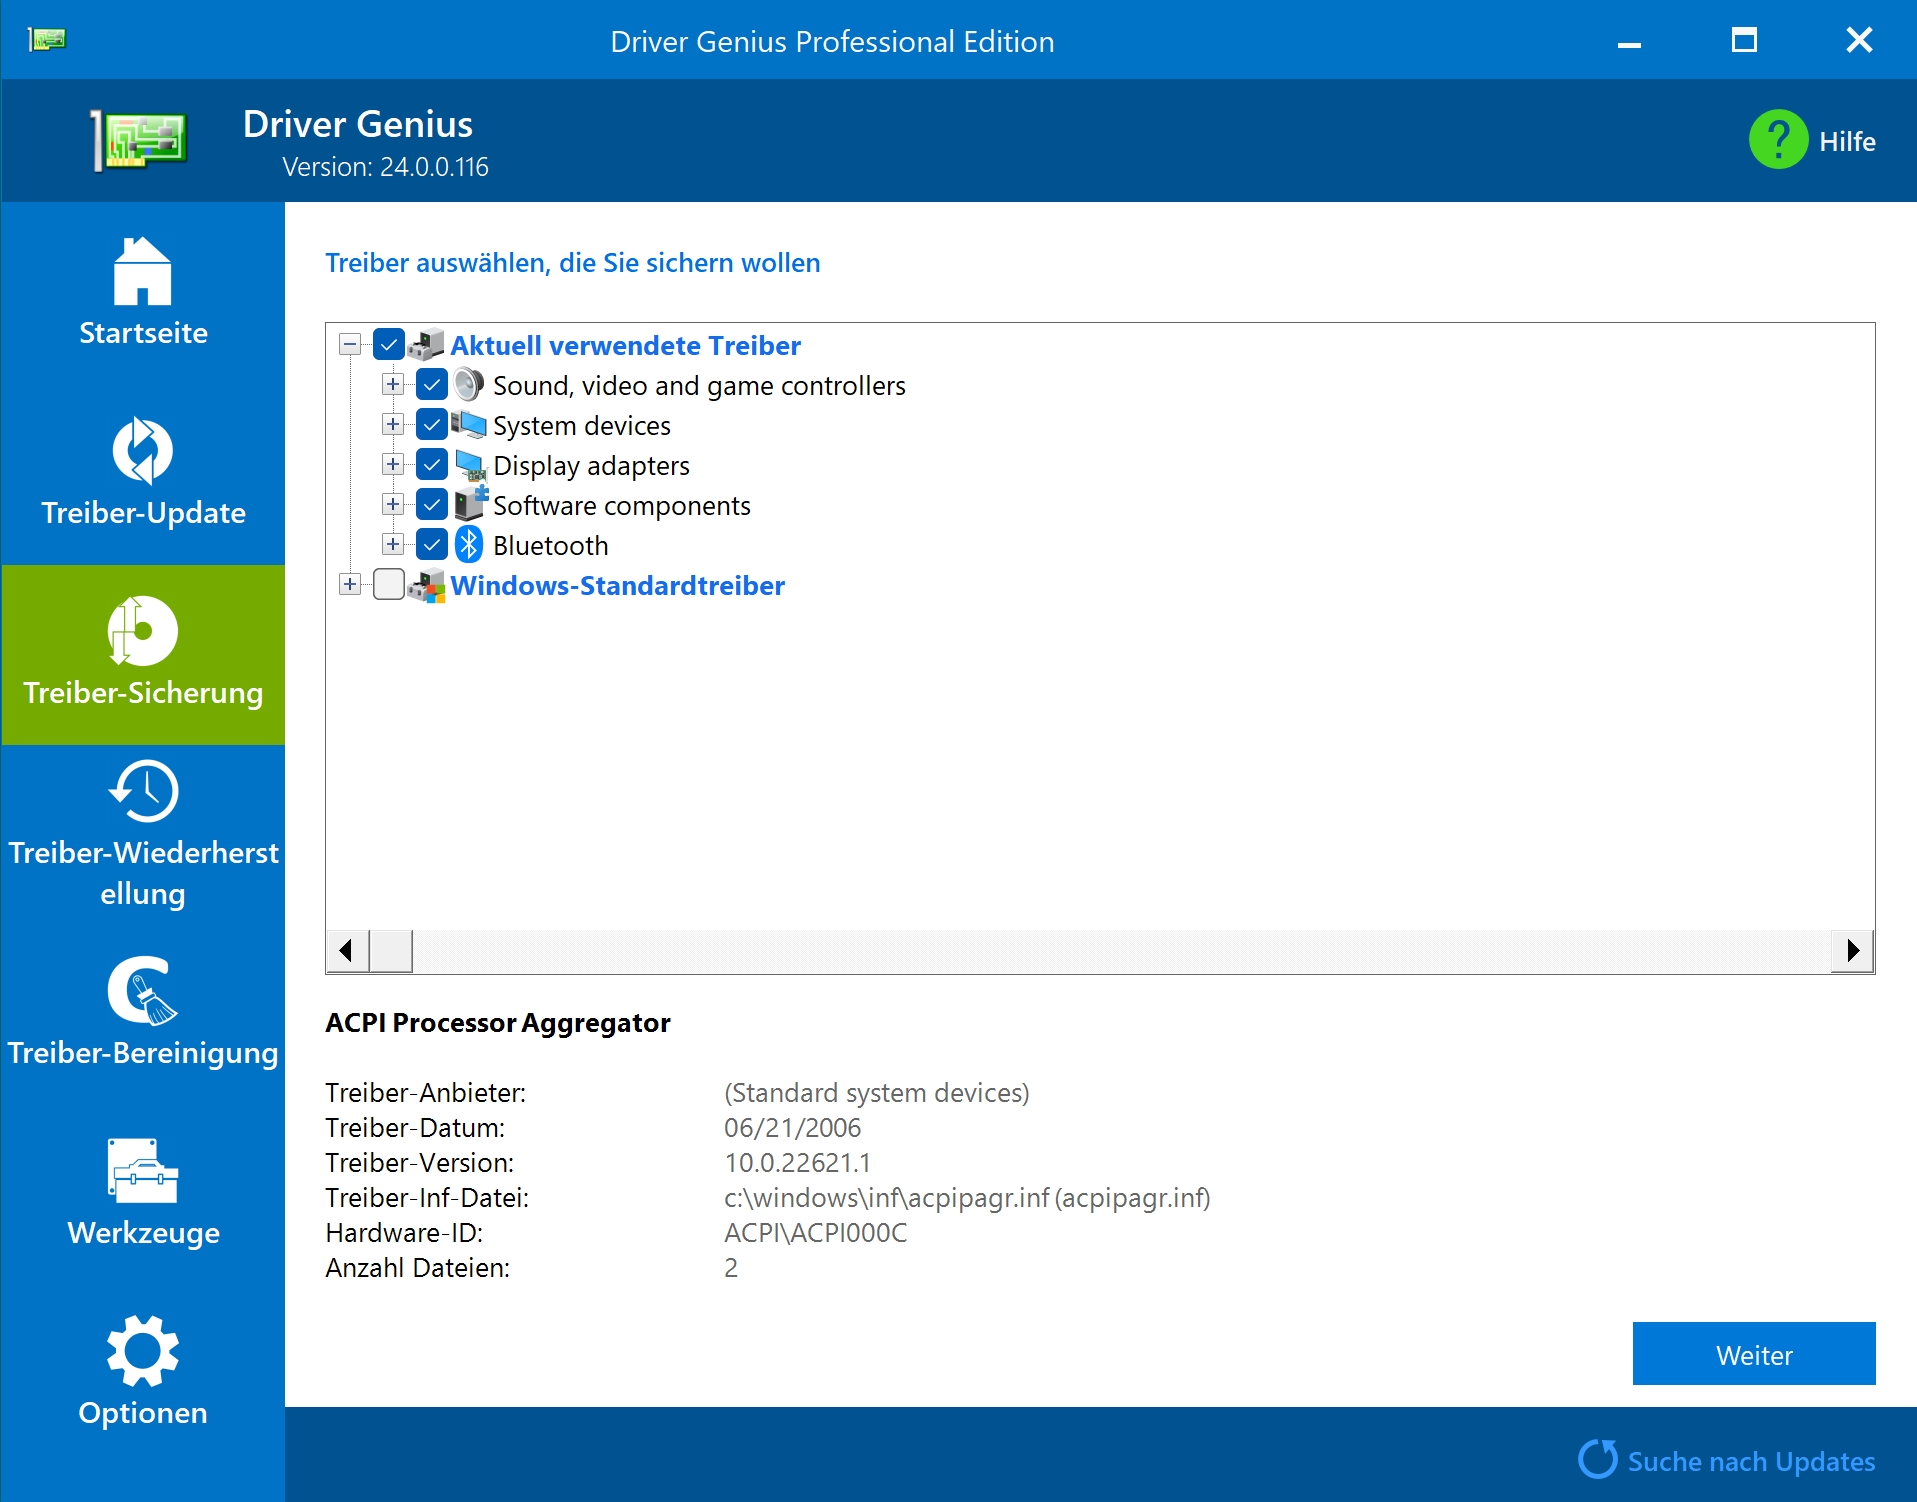Click Suche nach Updates link
The width and height of the screenshot is (1917, 1502).
pyautogui.click(x=1751, y=1461)
